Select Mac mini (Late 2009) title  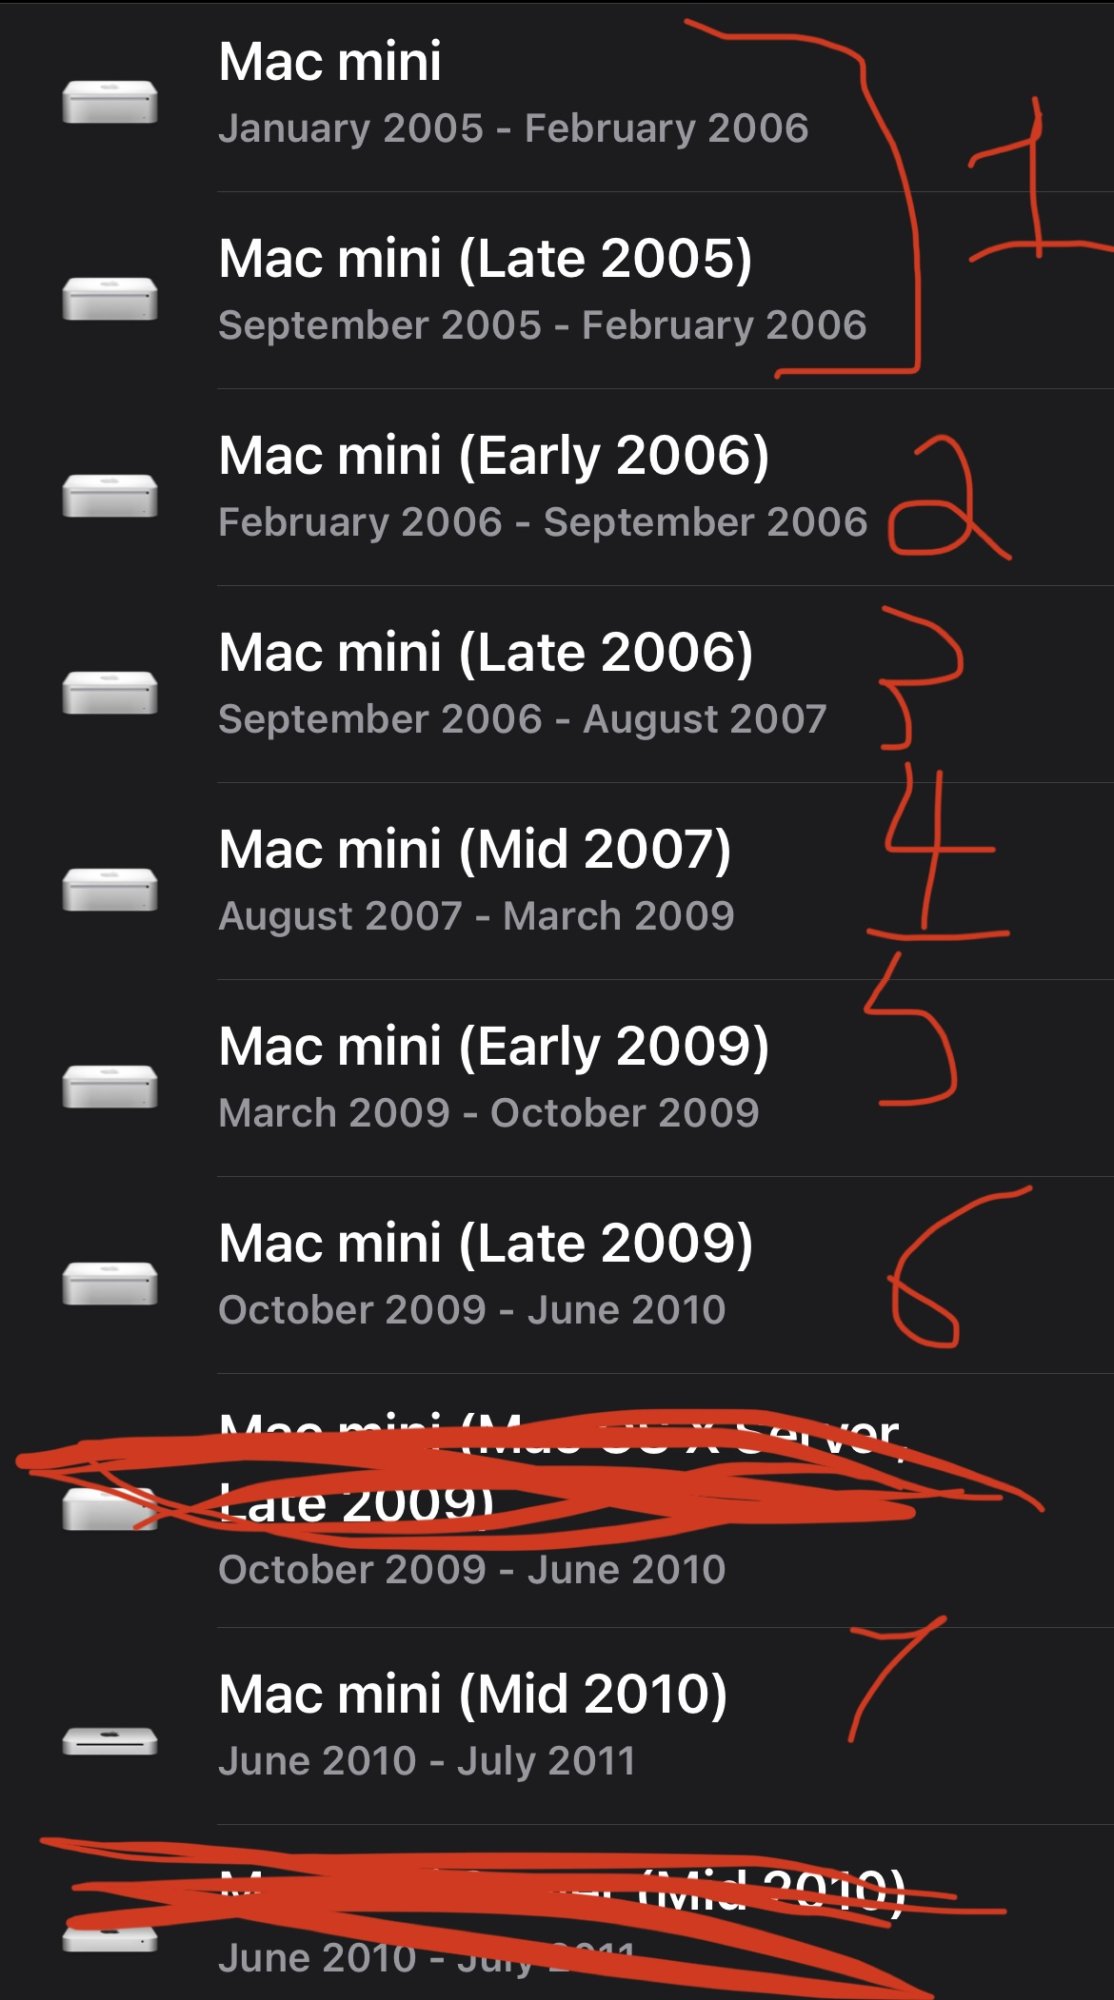point(486,1244)
